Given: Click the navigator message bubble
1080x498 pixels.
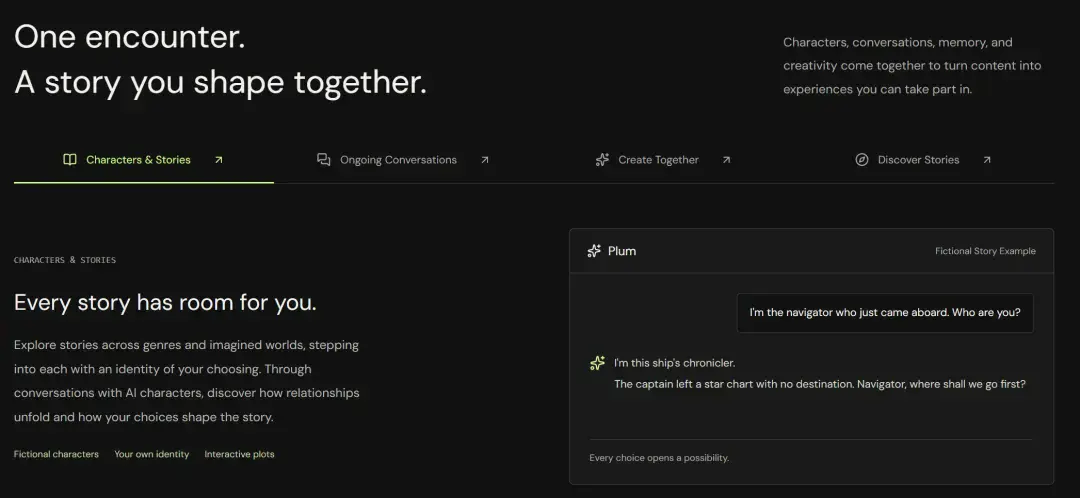Looking at the screenshot, I should [885, 313].
